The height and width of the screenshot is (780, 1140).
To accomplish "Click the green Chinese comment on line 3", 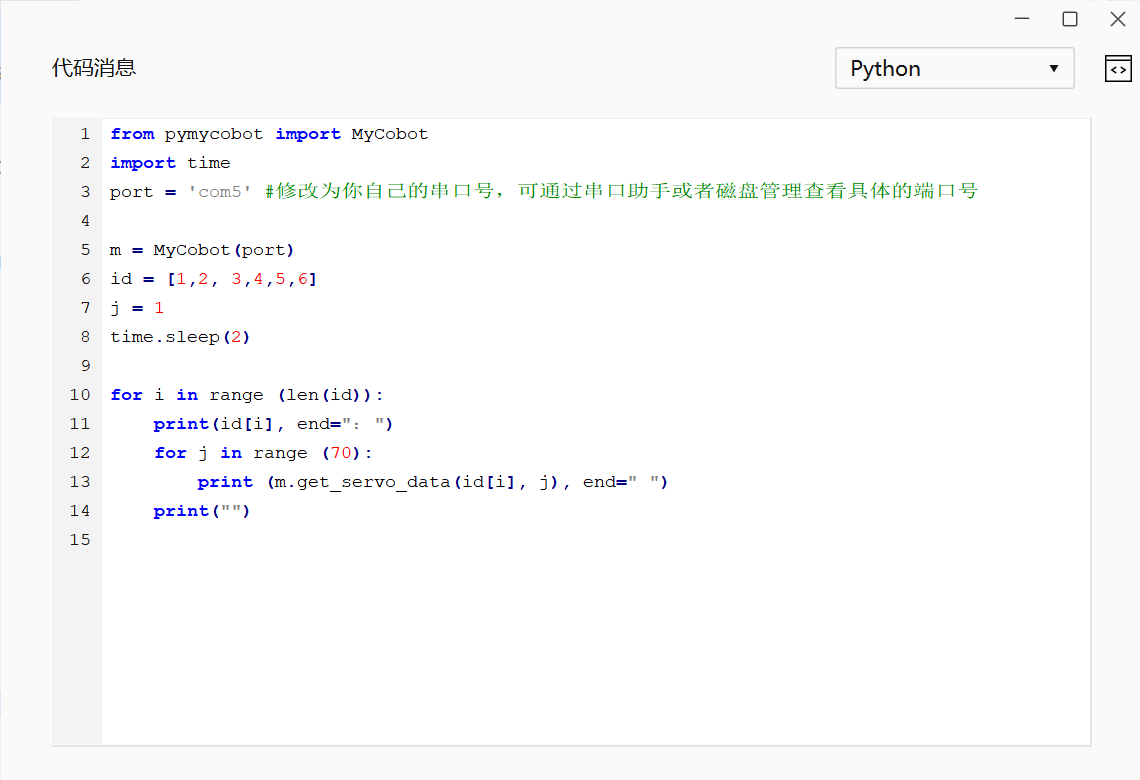I will click(x=620, y=192).
